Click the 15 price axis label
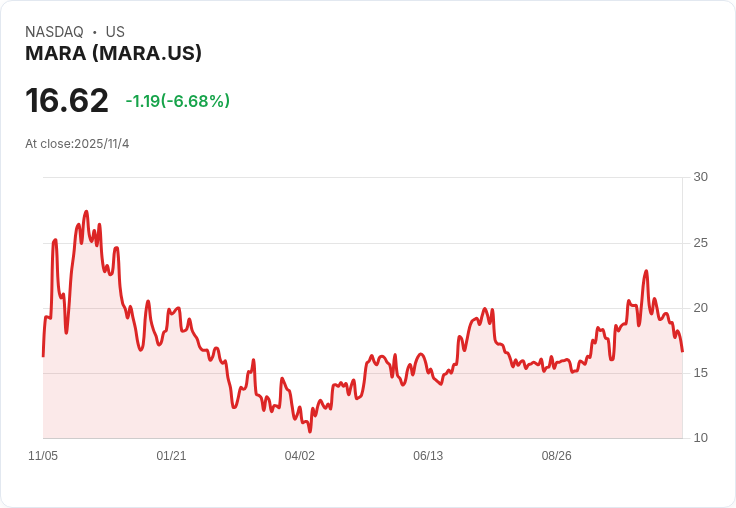This screenshot has height=508, width=736. [700, 373]
